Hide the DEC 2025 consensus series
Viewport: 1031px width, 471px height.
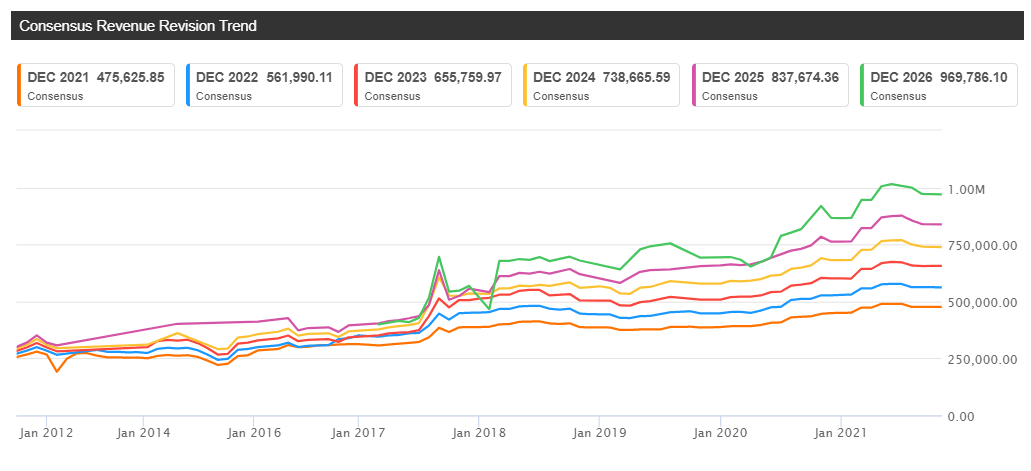[770, 85]
